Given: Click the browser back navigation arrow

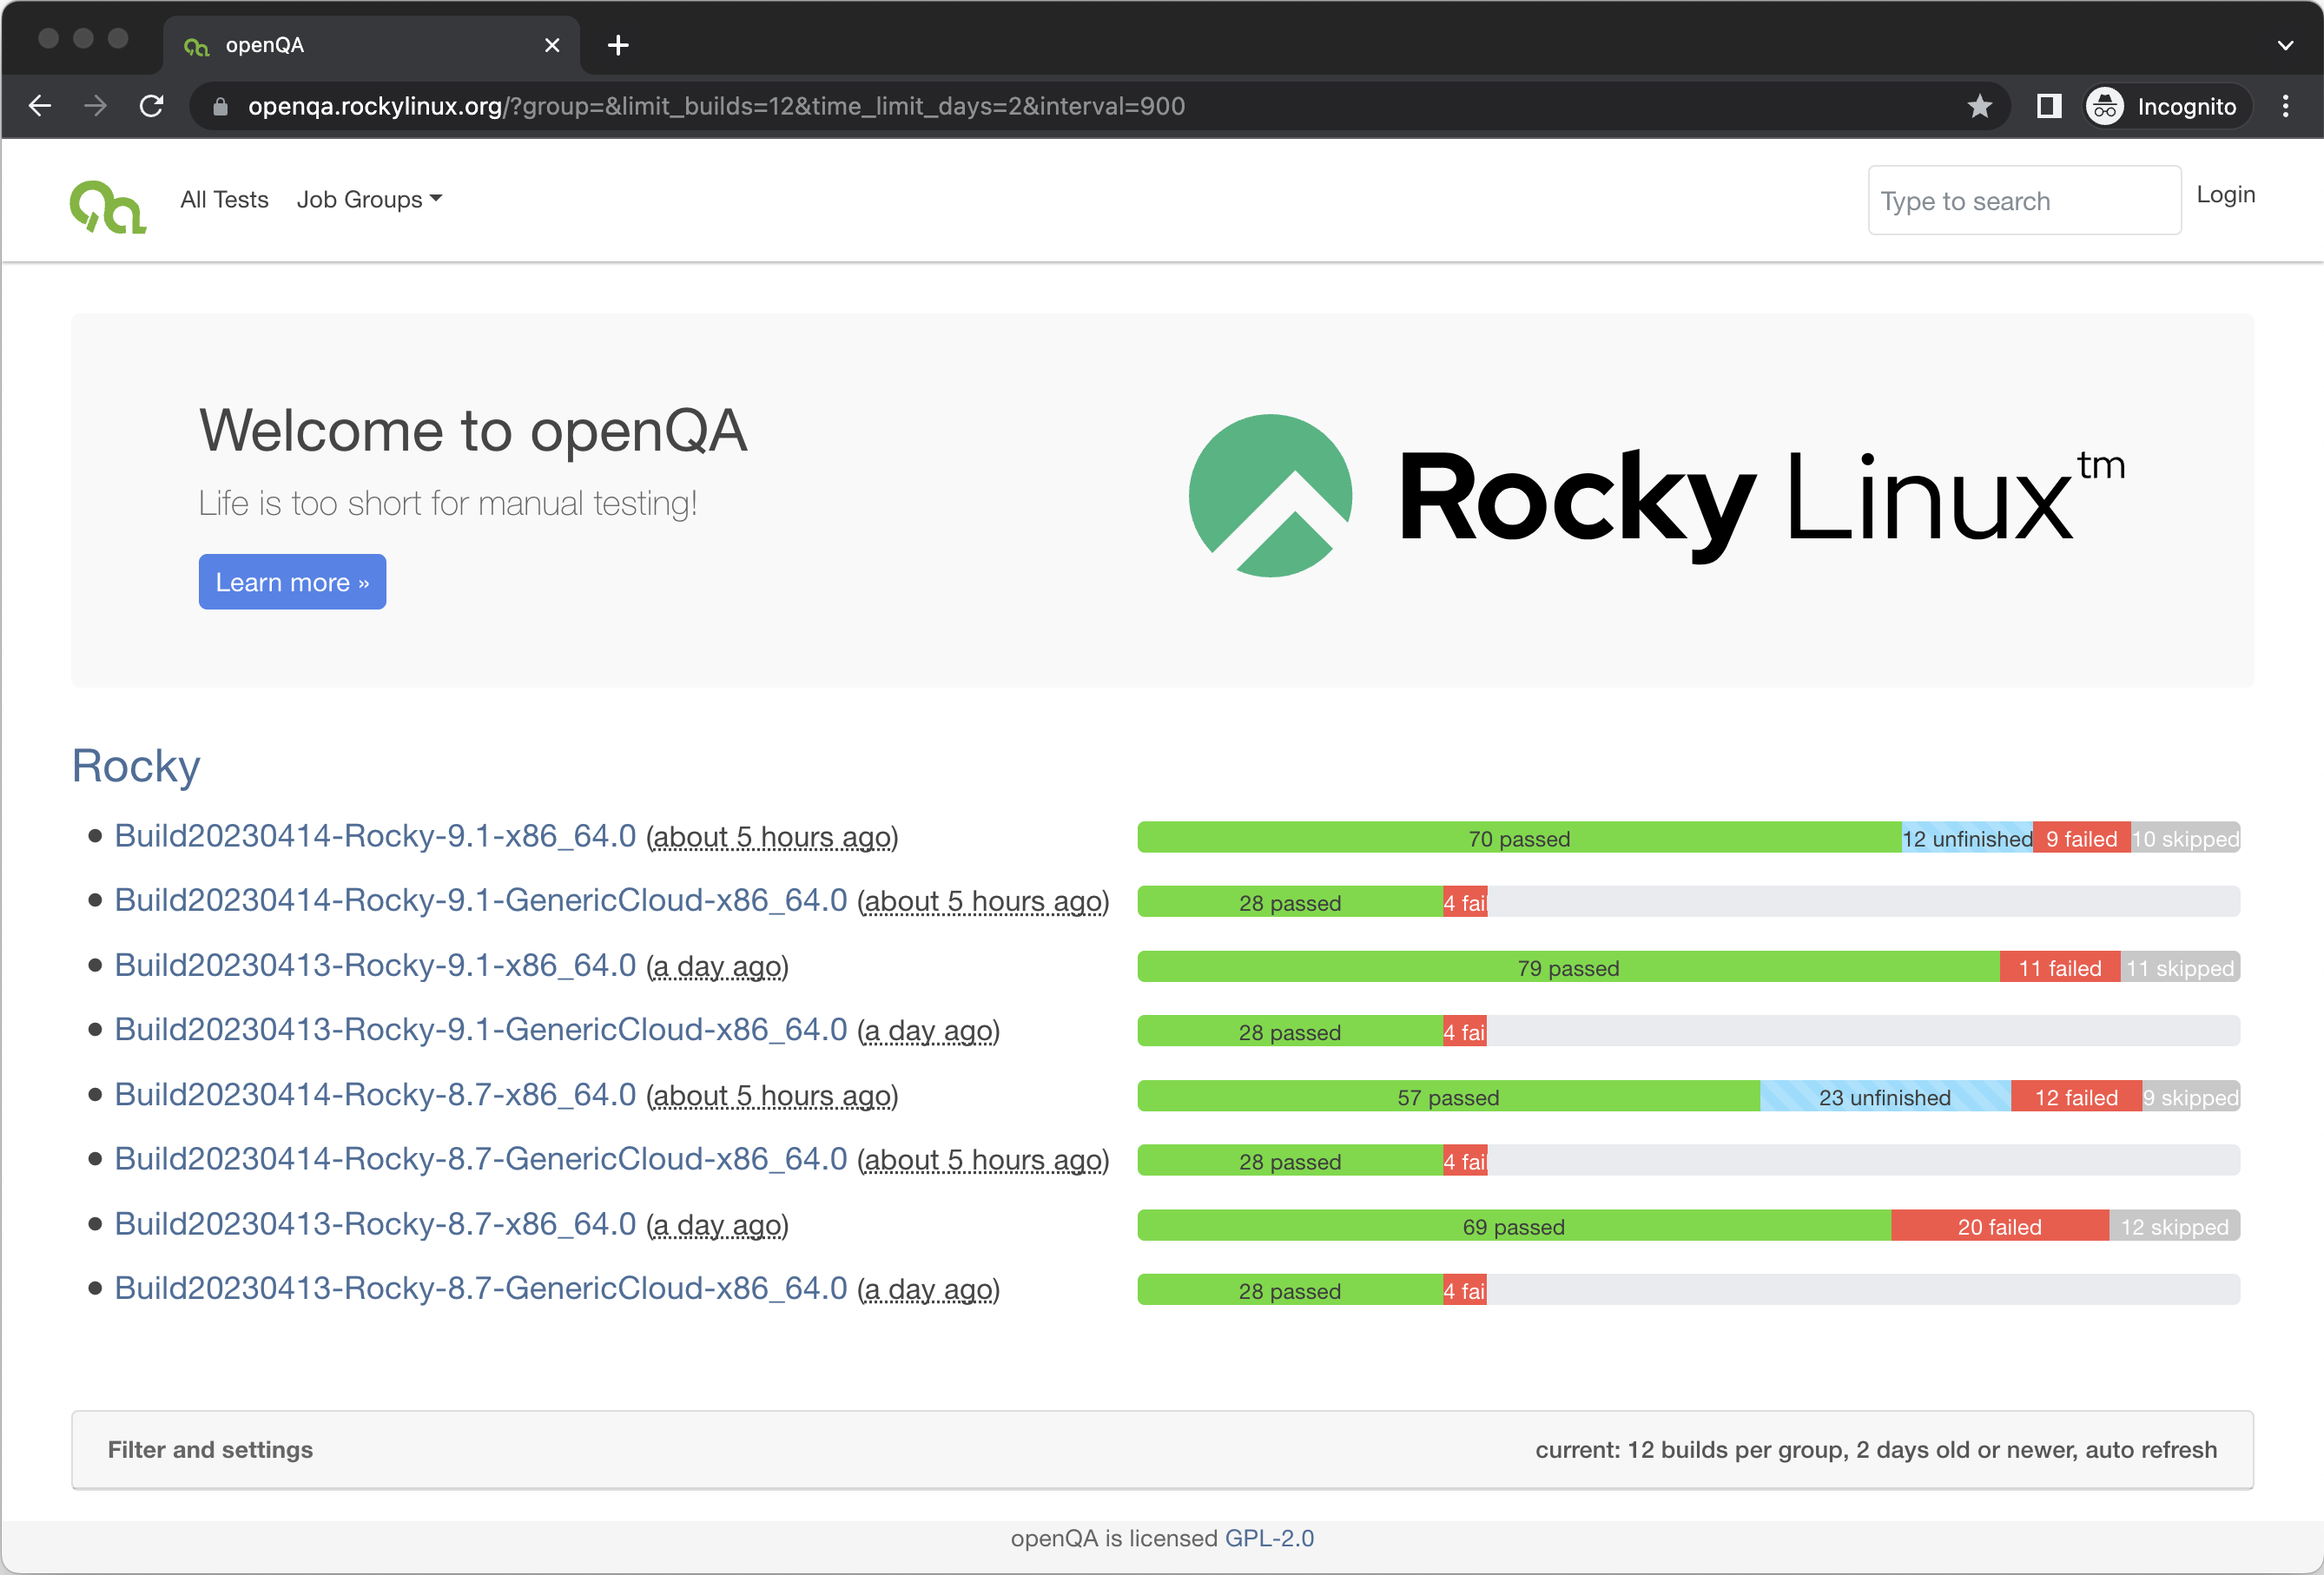Looking at the screenshot, I should tap(40, 106).
